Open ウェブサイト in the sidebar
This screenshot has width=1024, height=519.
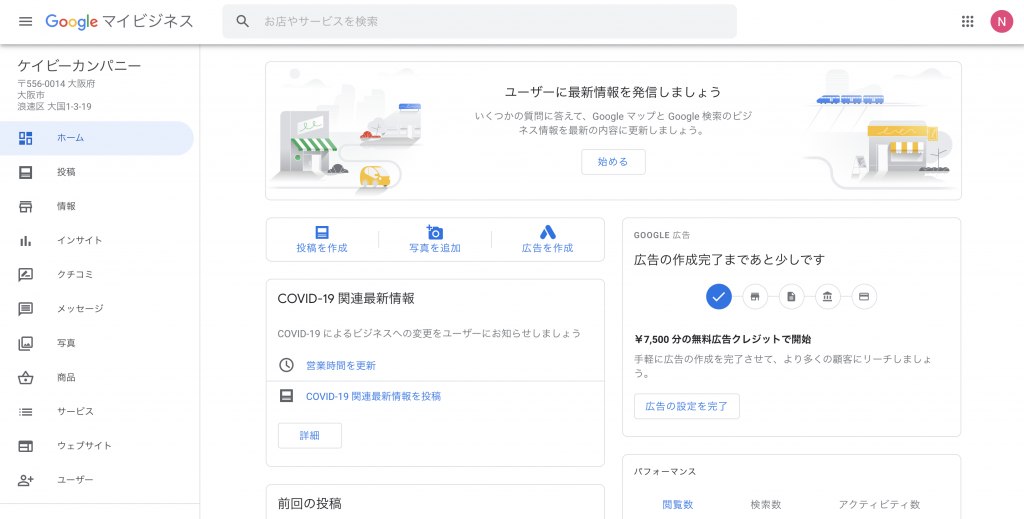(x=97, y=446)
